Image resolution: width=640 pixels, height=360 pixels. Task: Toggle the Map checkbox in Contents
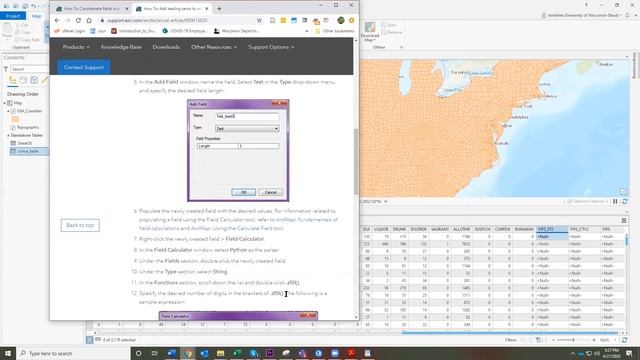click(x=10, y=103)
